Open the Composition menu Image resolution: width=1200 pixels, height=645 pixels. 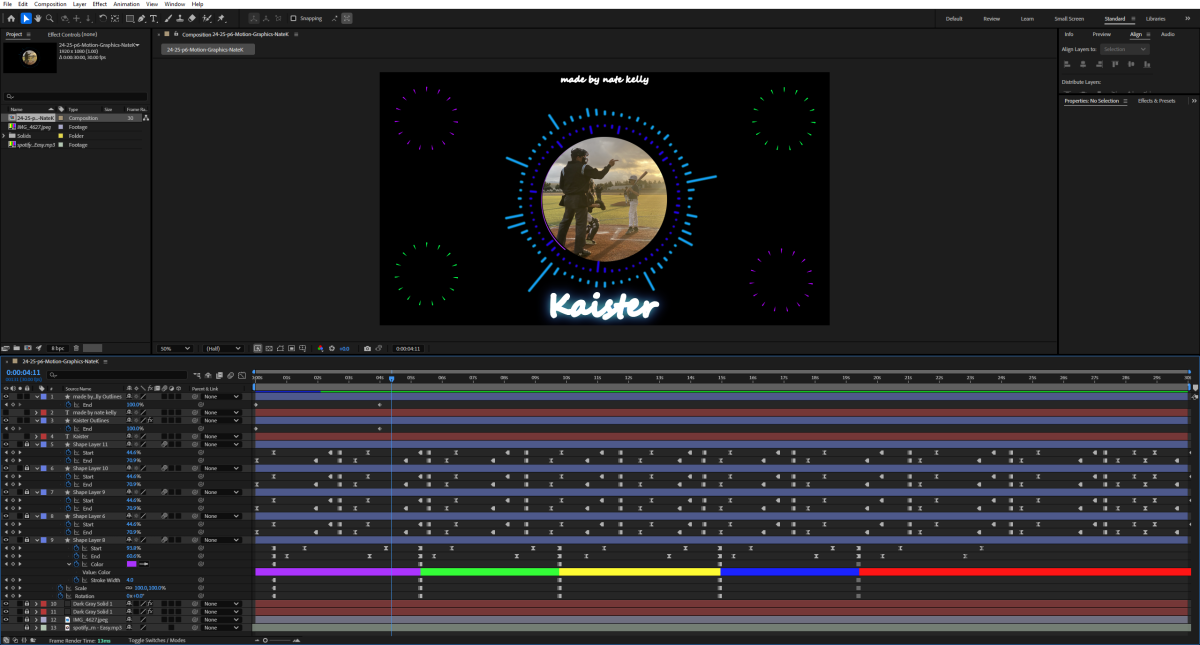coord(50,4)
